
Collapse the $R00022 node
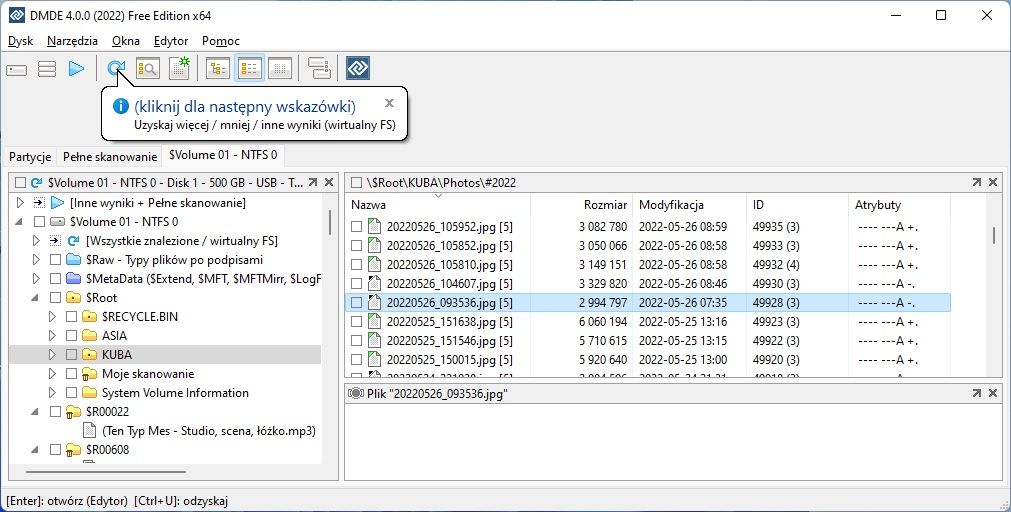(35, 412)
